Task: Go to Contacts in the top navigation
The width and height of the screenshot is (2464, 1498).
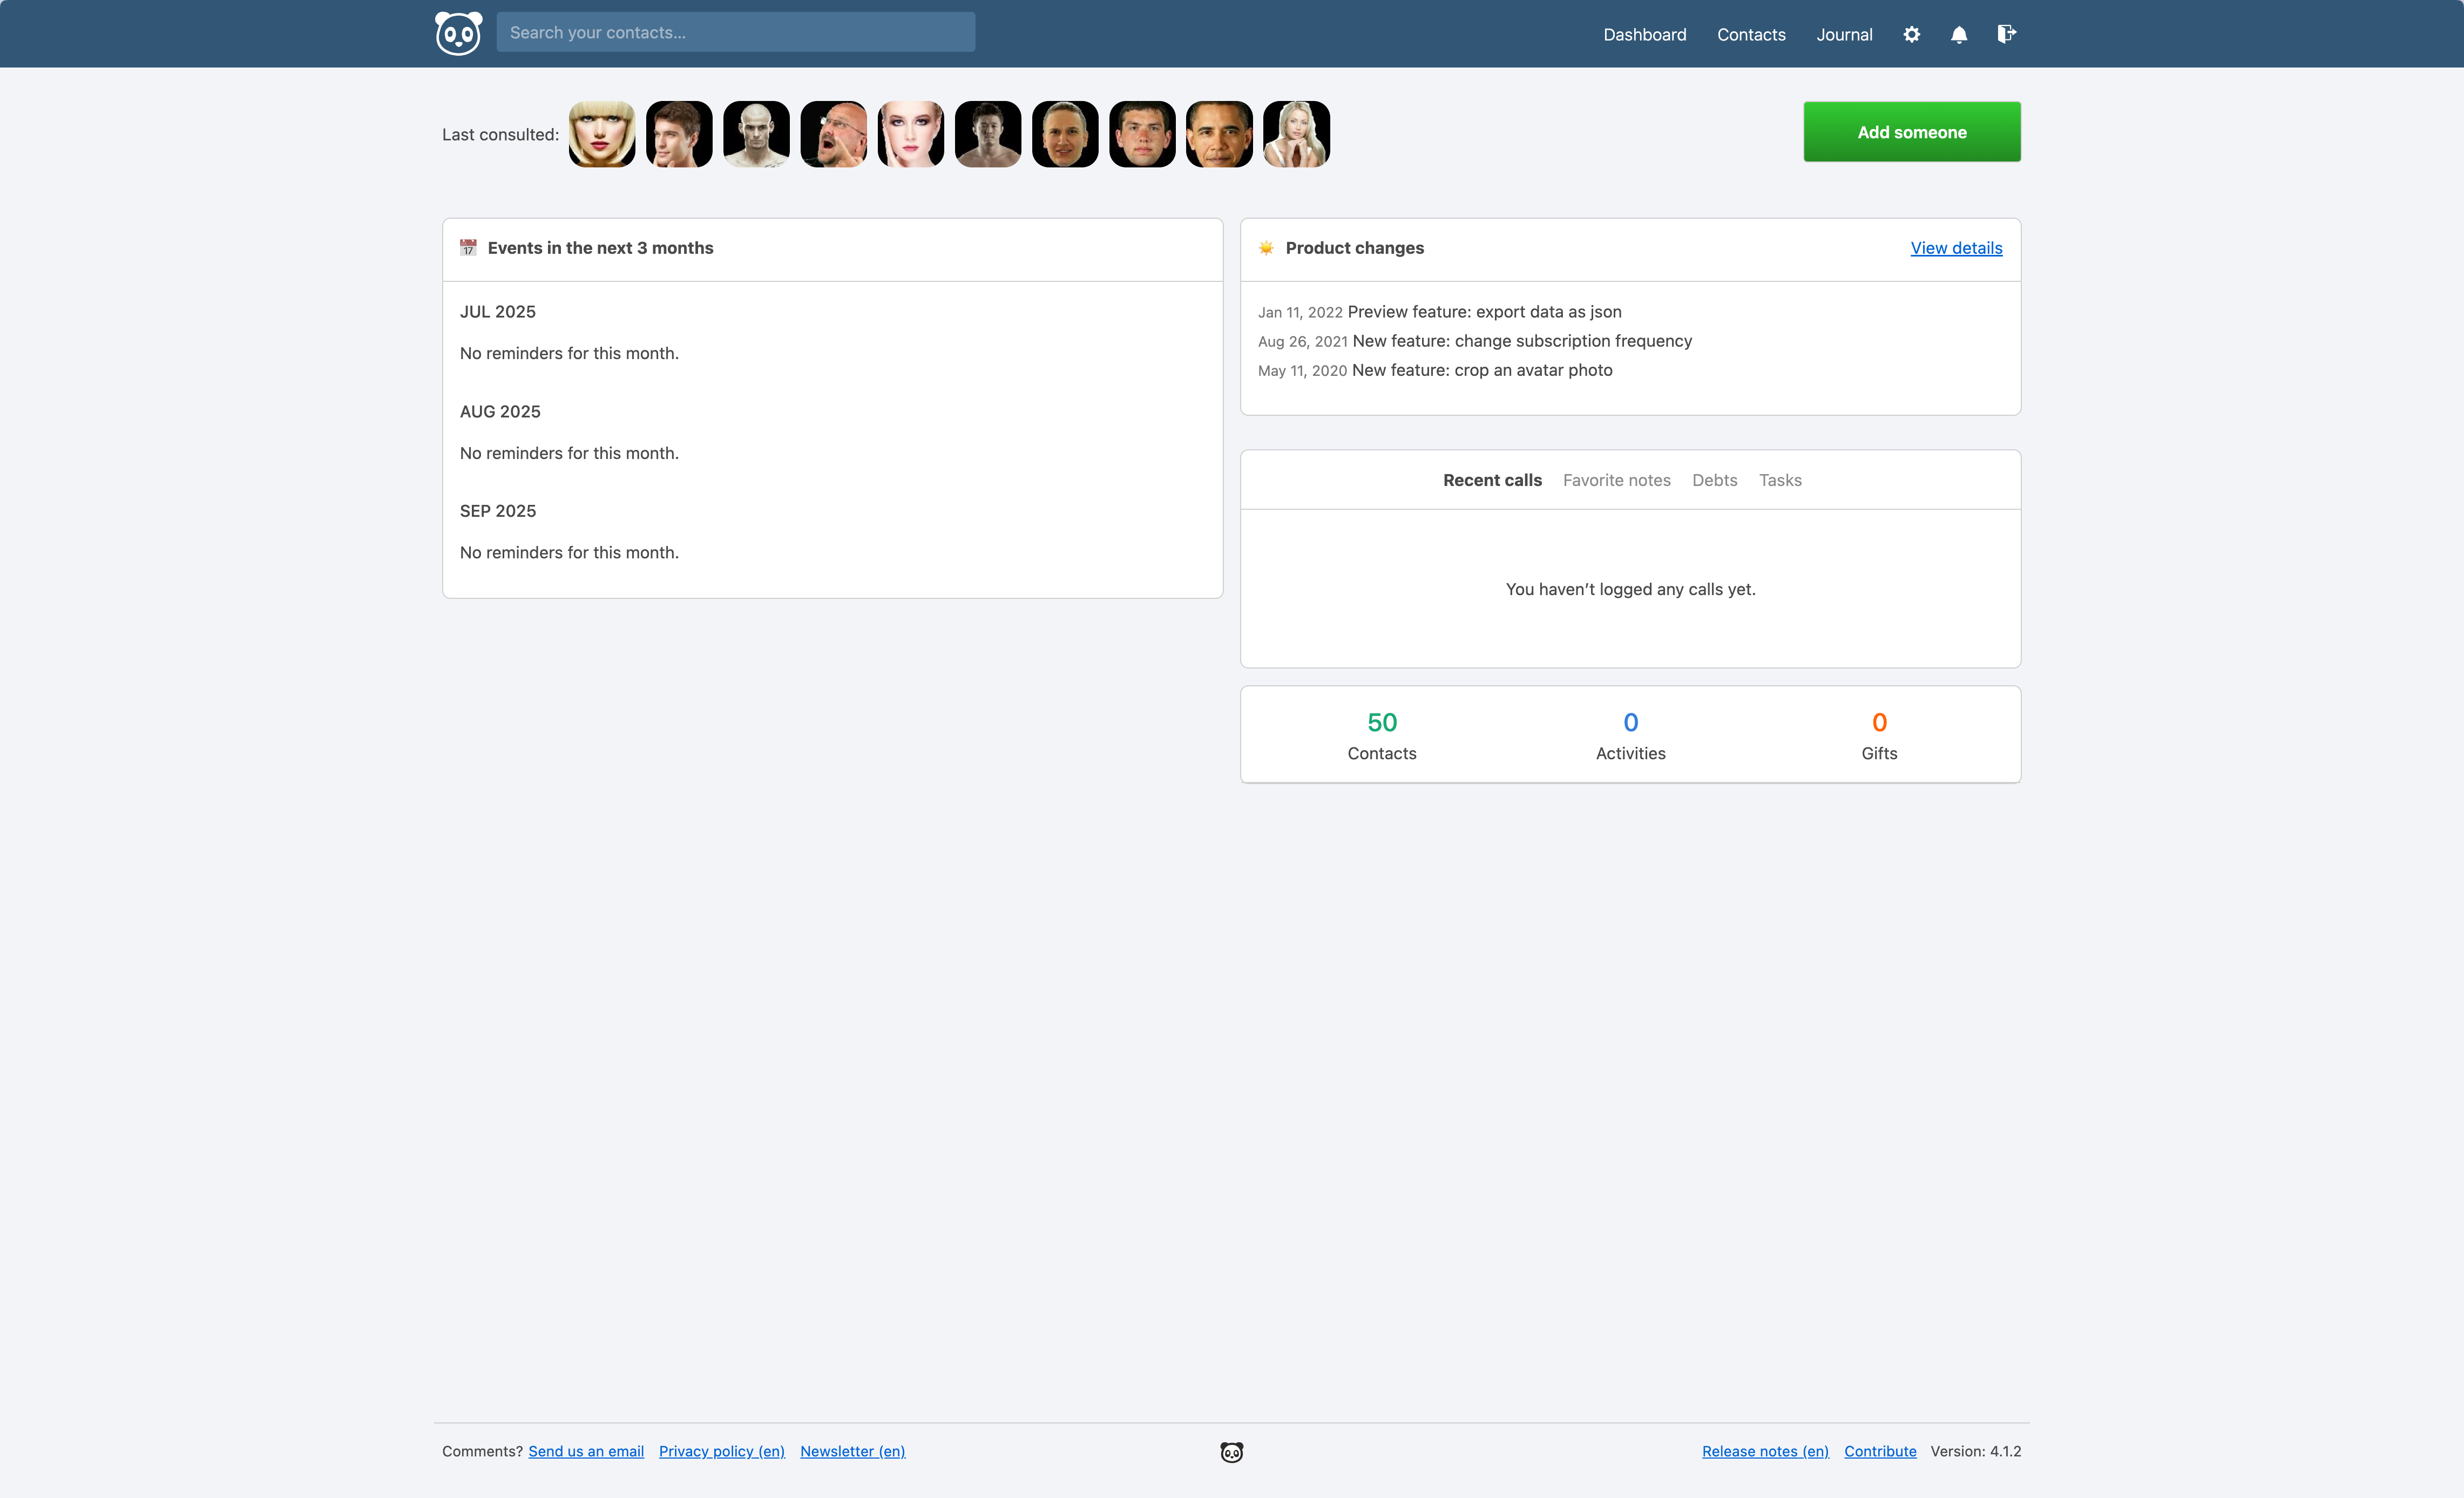Action: [x=1751, y=34]
